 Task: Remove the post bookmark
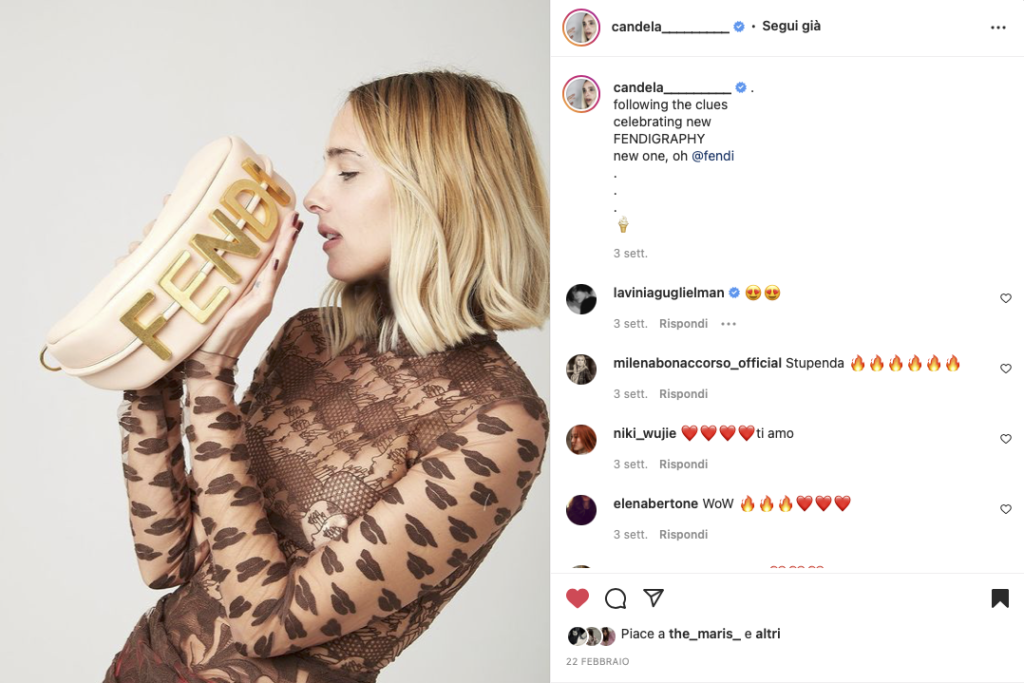(x=1000, y=598)
